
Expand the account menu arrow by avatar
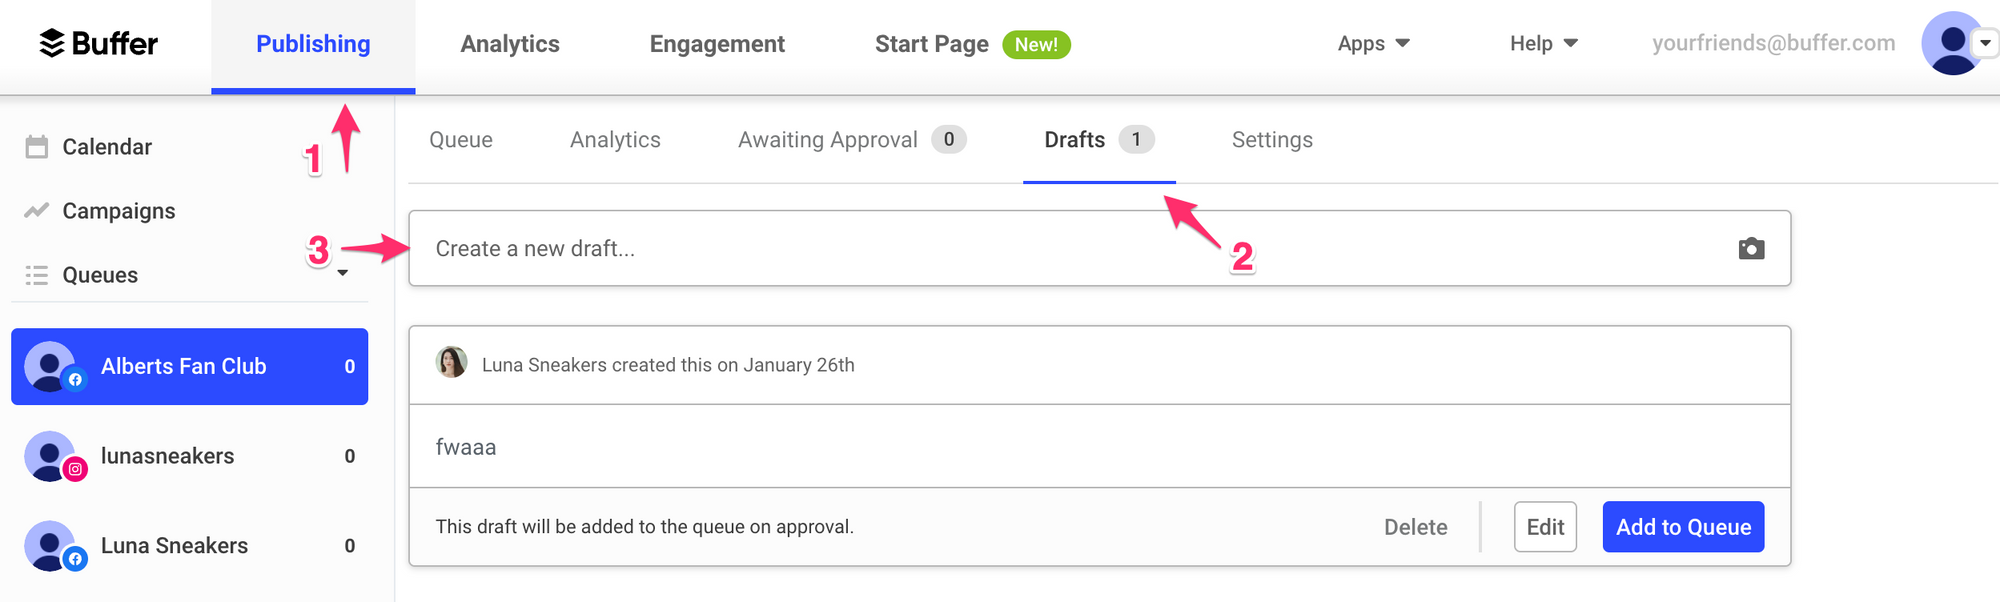click(x=1985, y=43)
